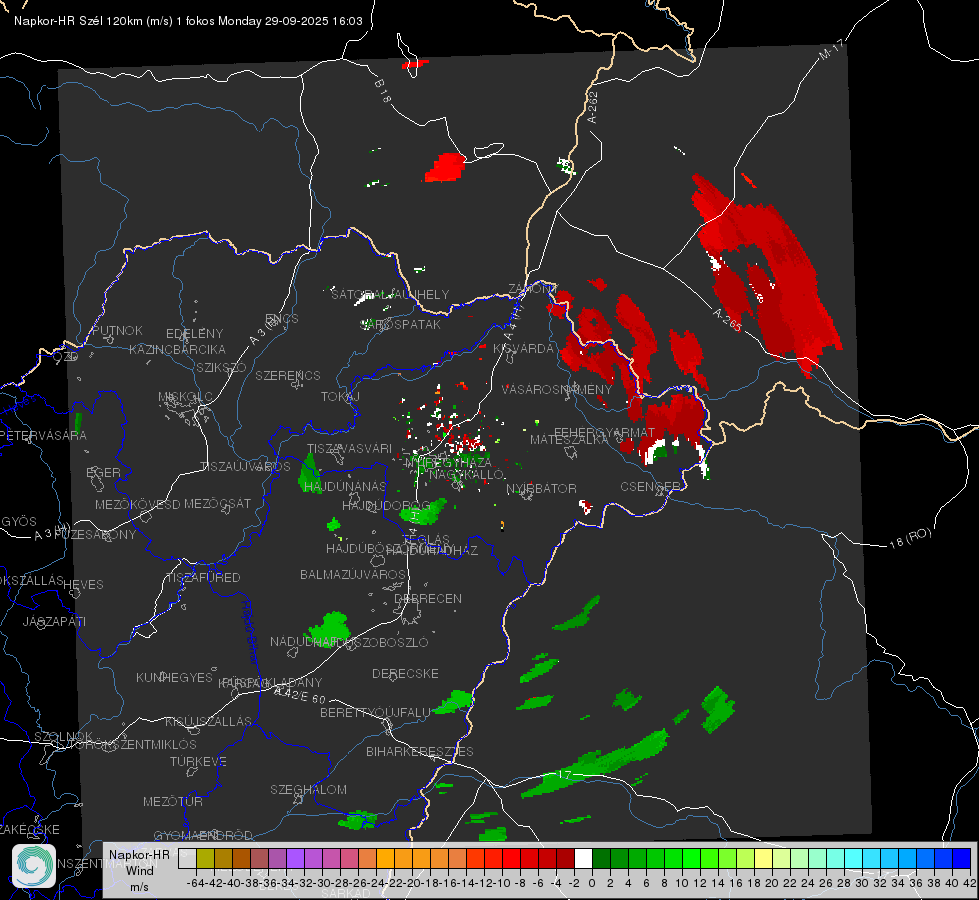The image size is (979, 900).
Task: Select the dark blue swatch ending the legend
Action: pyautogui.click(x=962, y=858)
